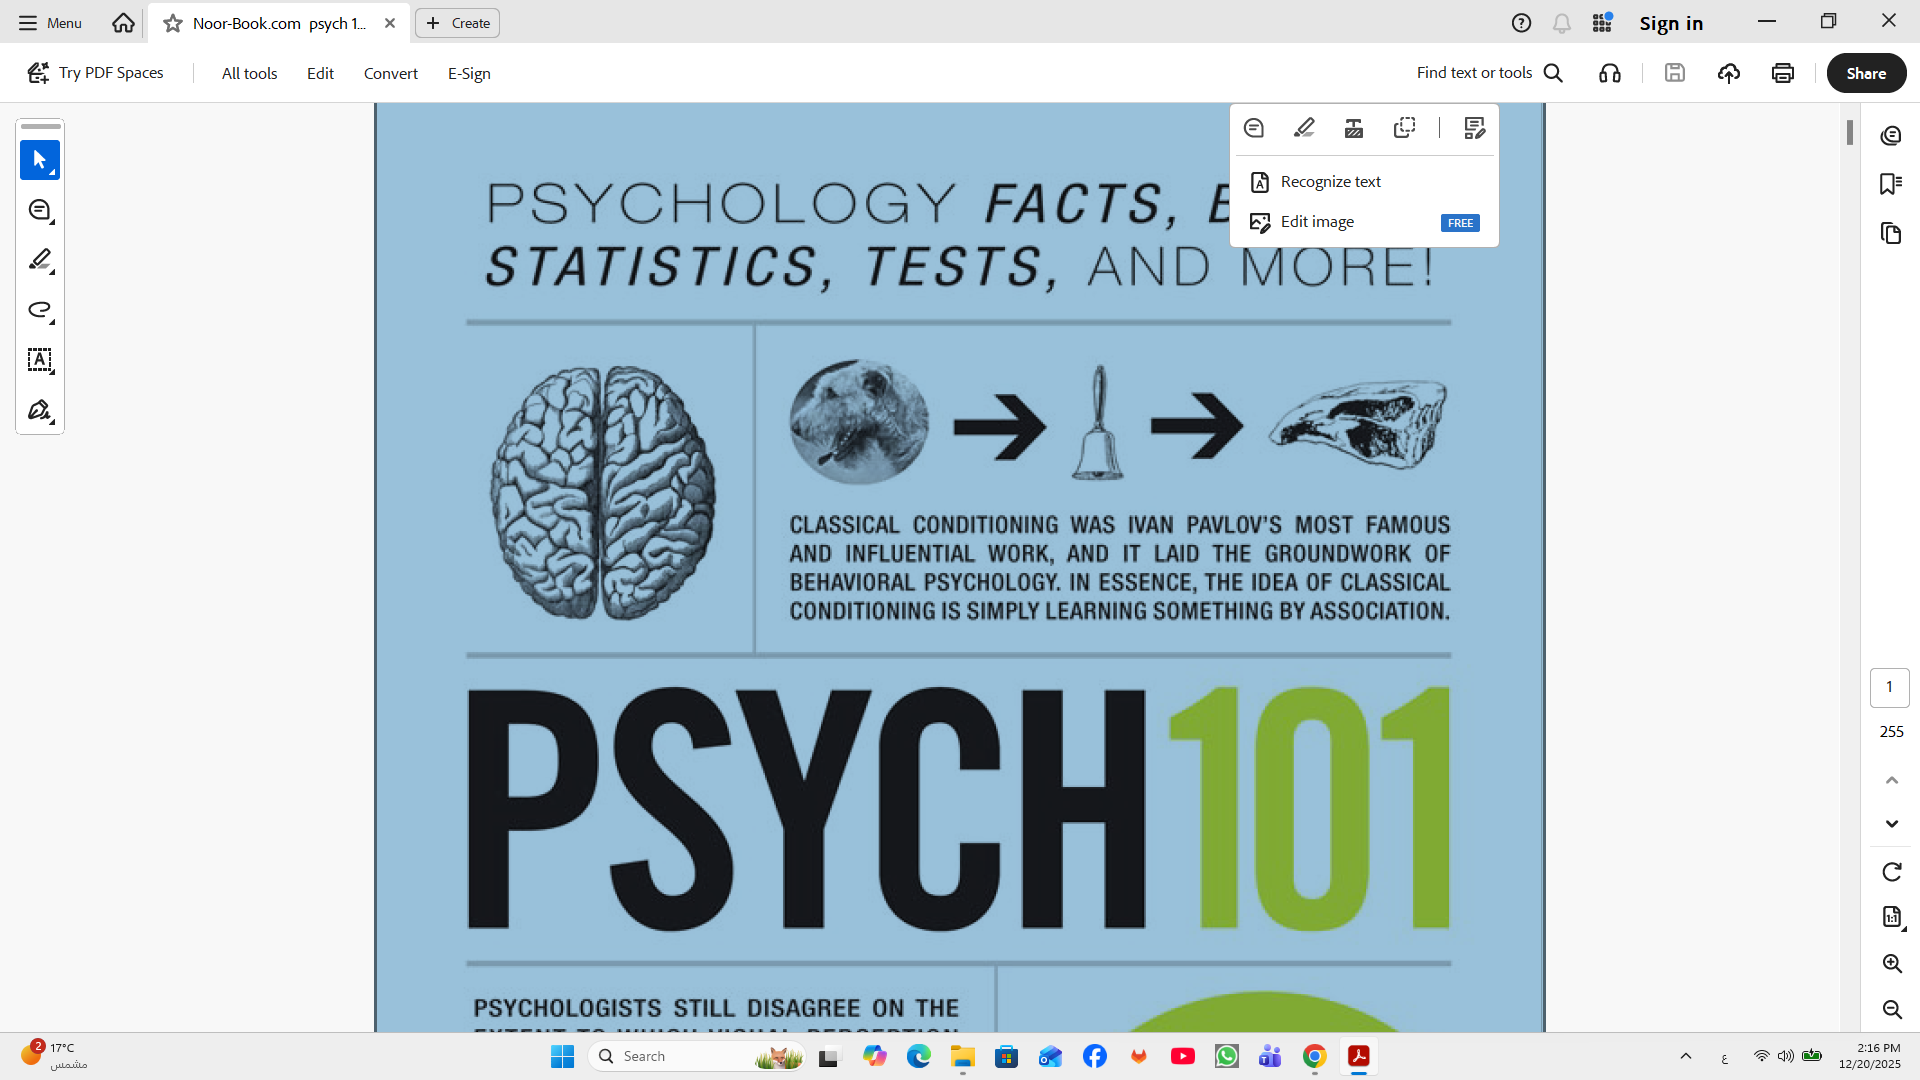The height and width of the screenshot is (1080, 1920).
Task: Click the Create button
Action: [x=458, y=23]
